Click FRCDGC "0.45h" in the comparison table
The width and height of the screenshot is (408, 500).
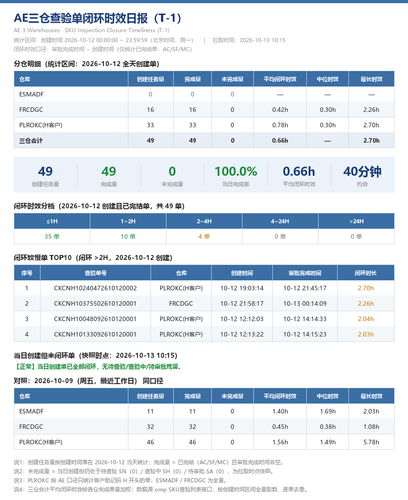click(x=280, y=427)
